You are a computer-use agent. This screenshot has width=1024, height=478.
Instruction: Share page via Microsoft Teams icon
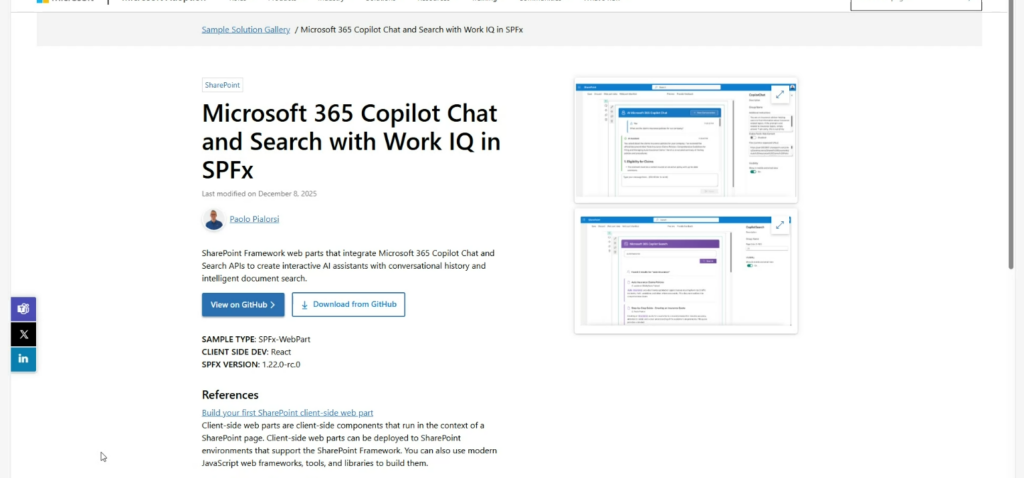[24, 309]
